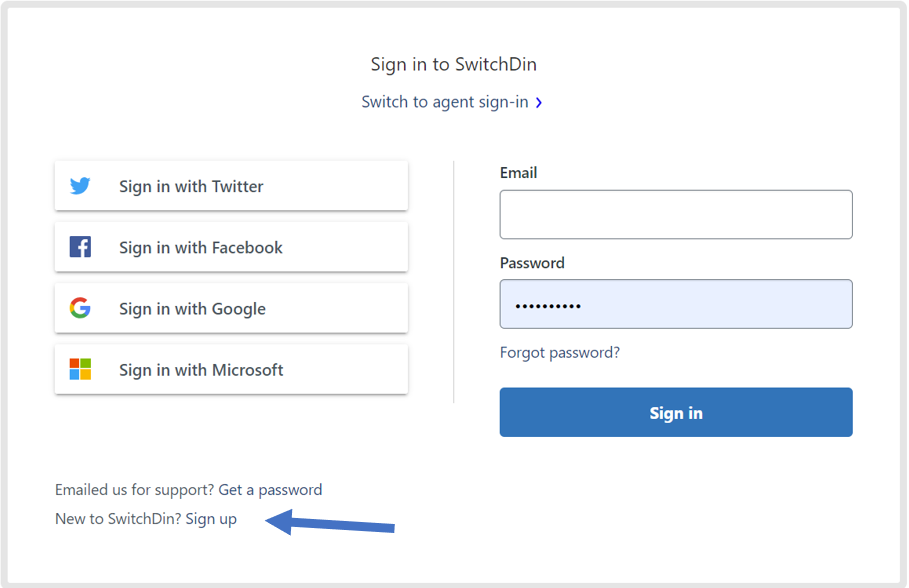909x588 pixels.
Task: Click the chevron next to agent sign-in
Action: click(539, 103)
